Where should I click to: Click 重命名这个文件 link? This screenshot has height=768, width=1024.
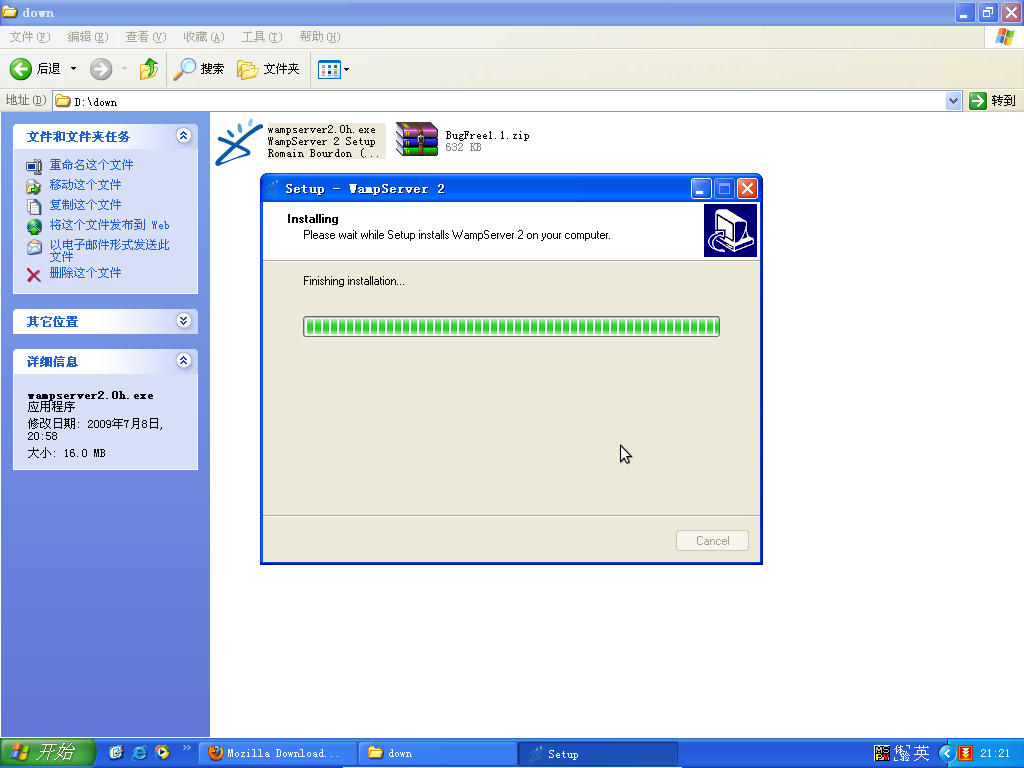[91, 165]
